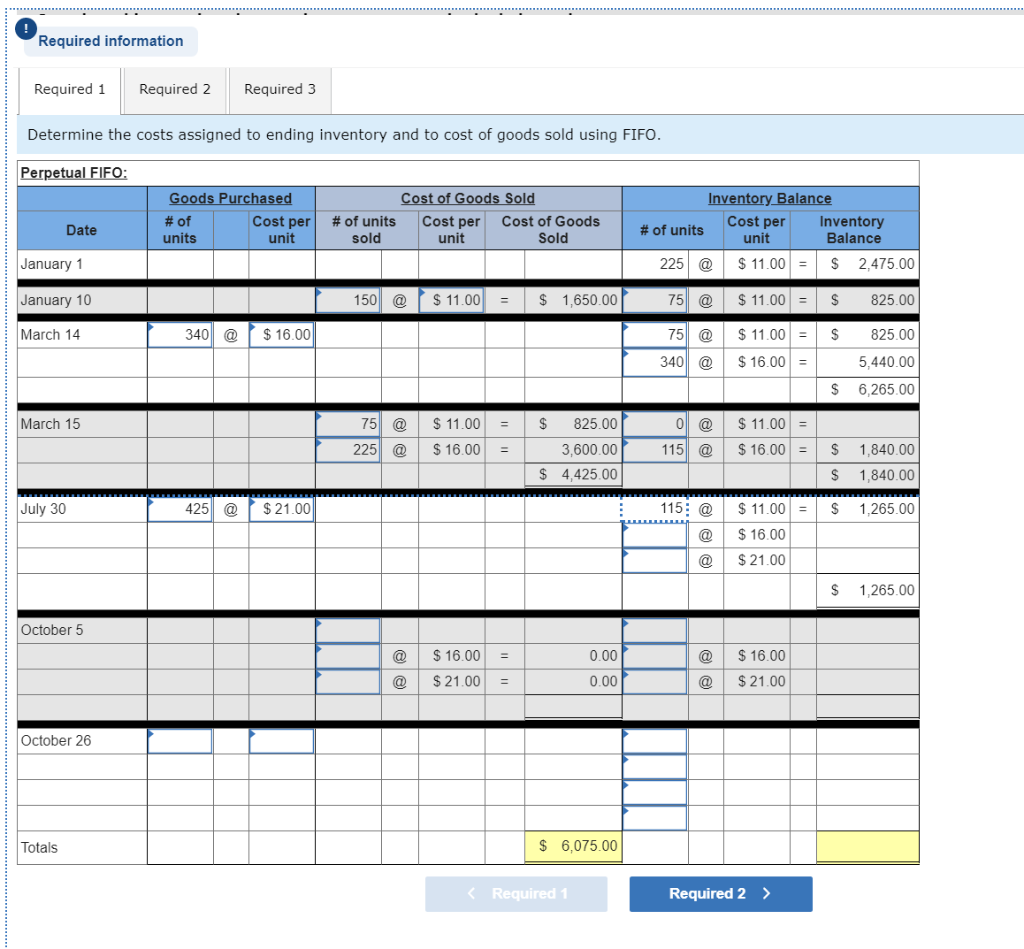Image resolution: width=1024 pixels, height=949 pixels.
Task: Focus July 30 inventory units field showing 115
Action: (654, 509)
